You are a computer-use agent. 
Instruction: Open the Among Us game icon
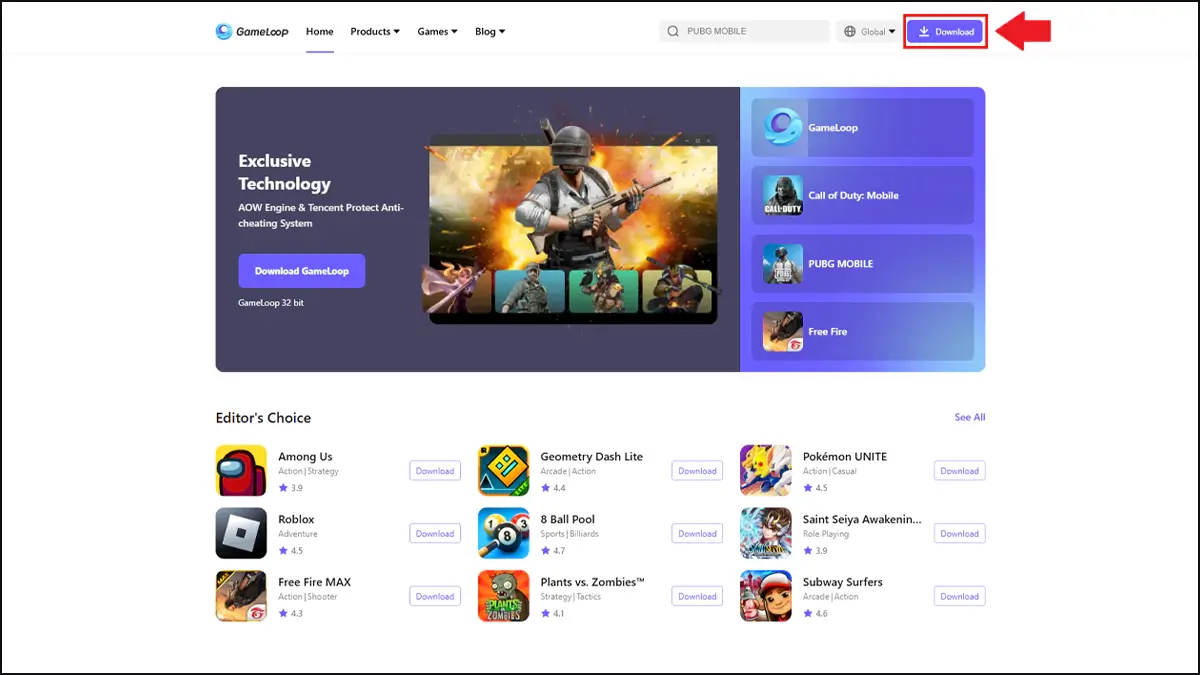tap(241, 470)
